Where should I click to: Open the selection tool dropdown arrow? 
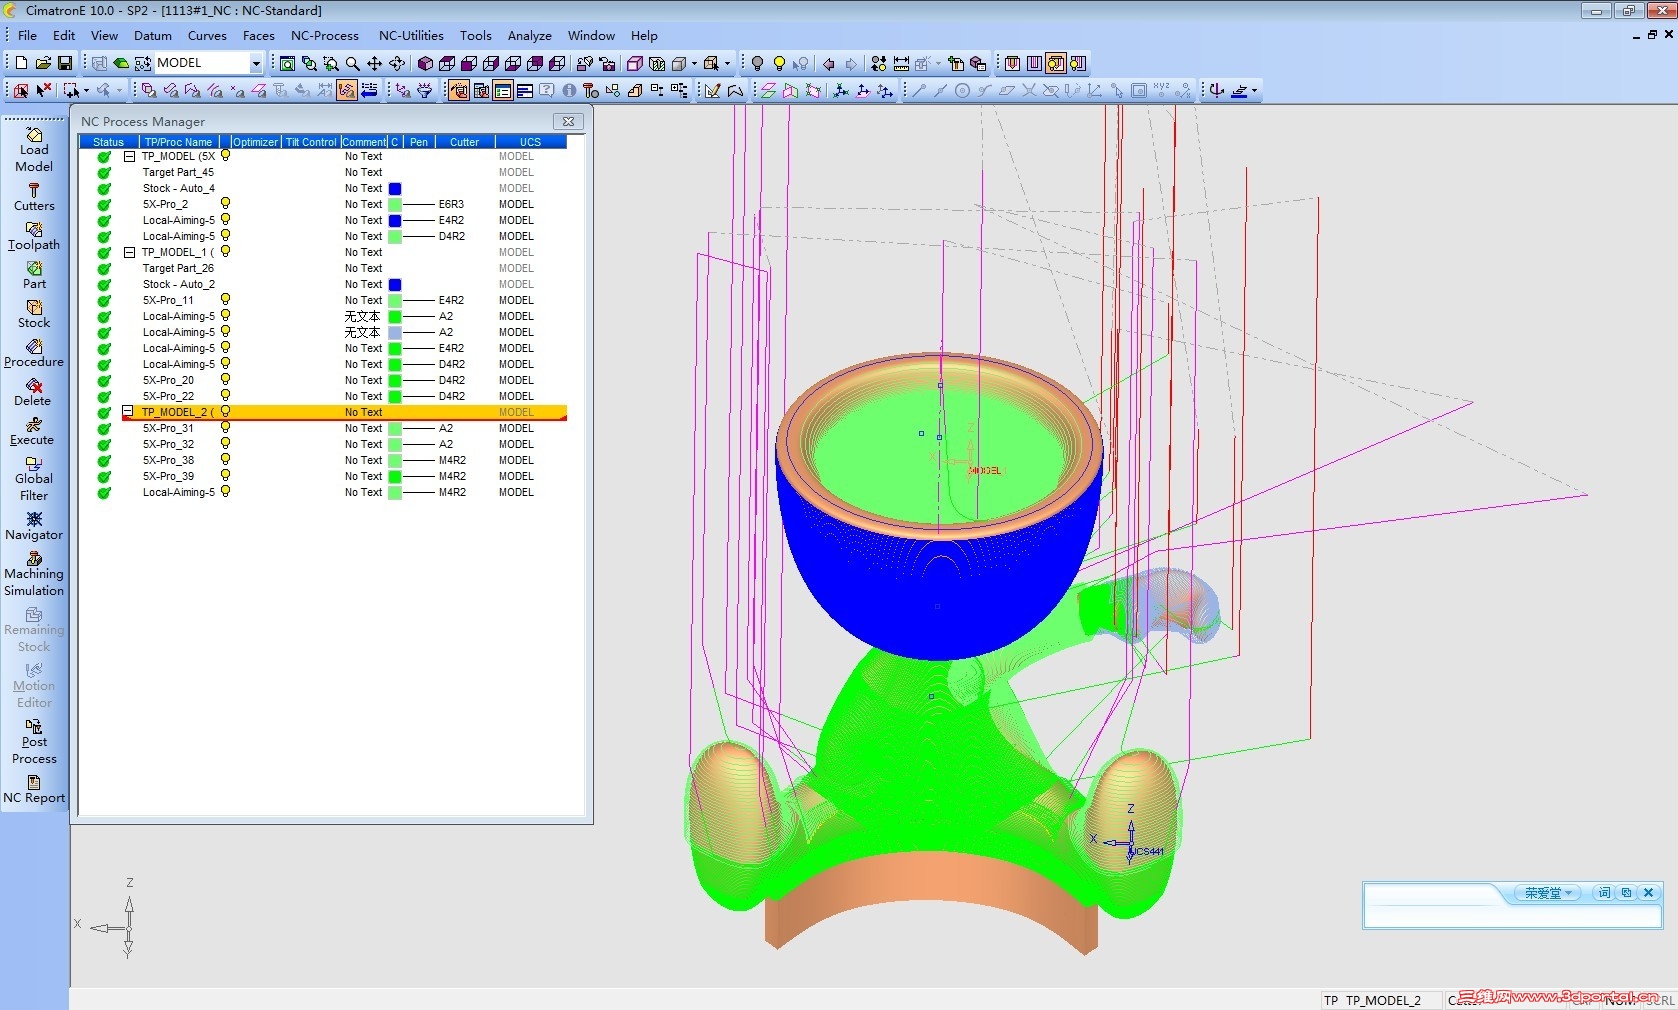pos(86,91)
